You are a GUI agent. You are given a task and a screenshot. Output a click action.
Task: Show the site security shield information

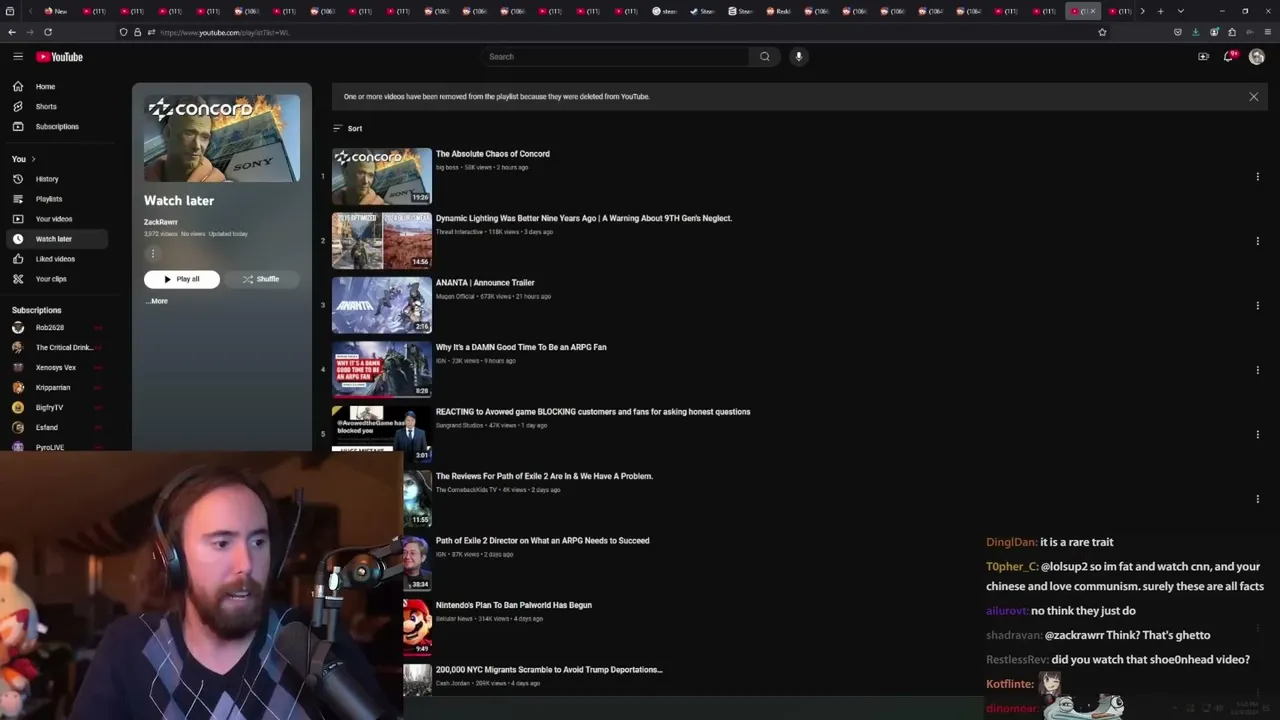click(123, 32)
